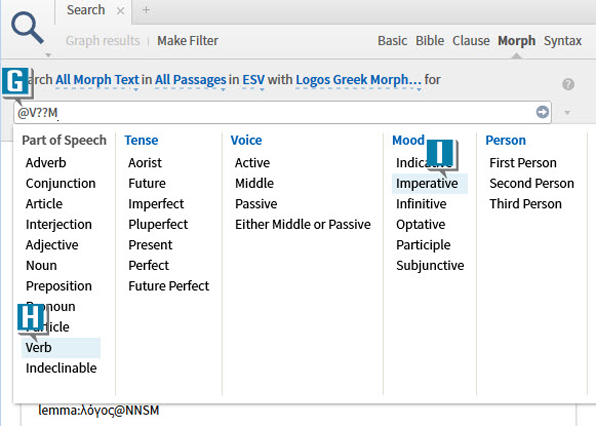Select Verb part of speech
The width and height of the screenshot is (596, 426).
pyautogui.click(x=61, y=348)
